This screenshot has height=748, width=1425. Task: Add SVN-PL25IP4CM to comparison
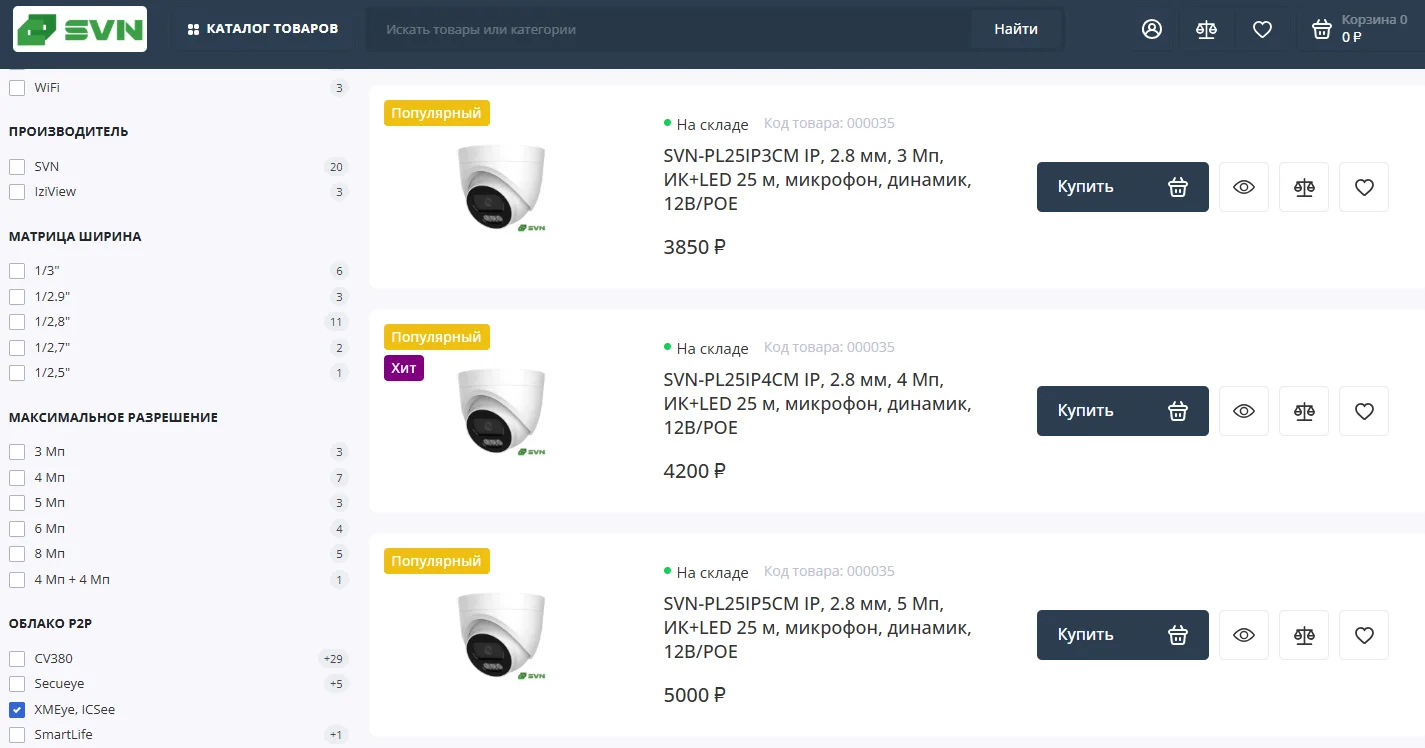tap(1304, 411)
